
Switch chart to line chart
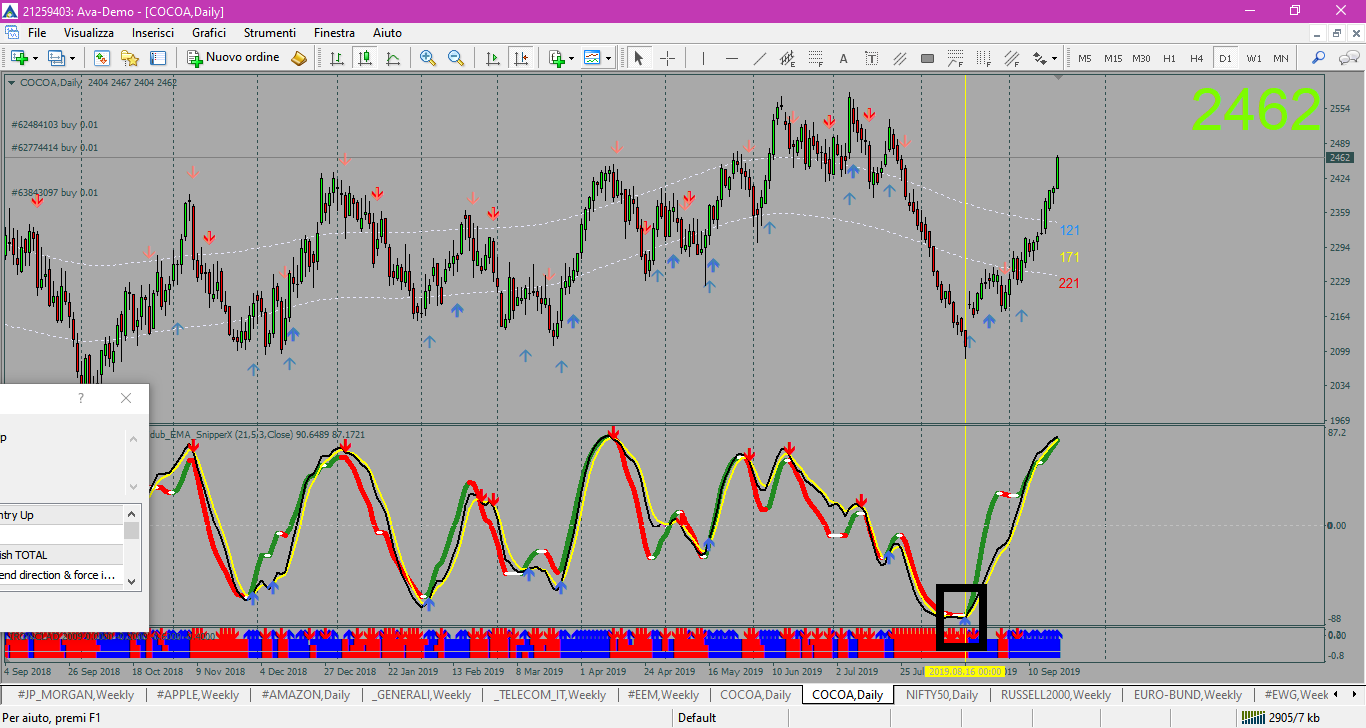click(x=393, y=58)
